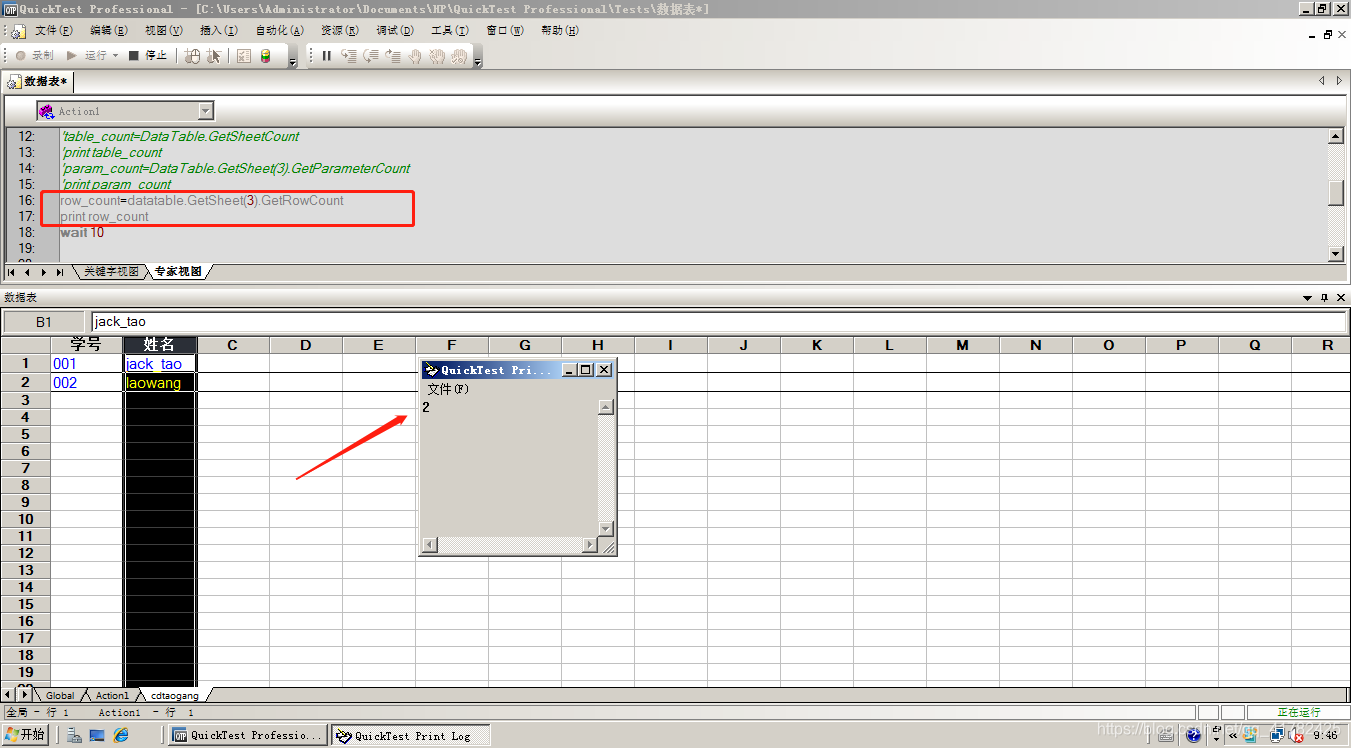This screenshot has height=748, width=1351.
Task: Click the Step Over debug icon
Action: click(370, 56)
